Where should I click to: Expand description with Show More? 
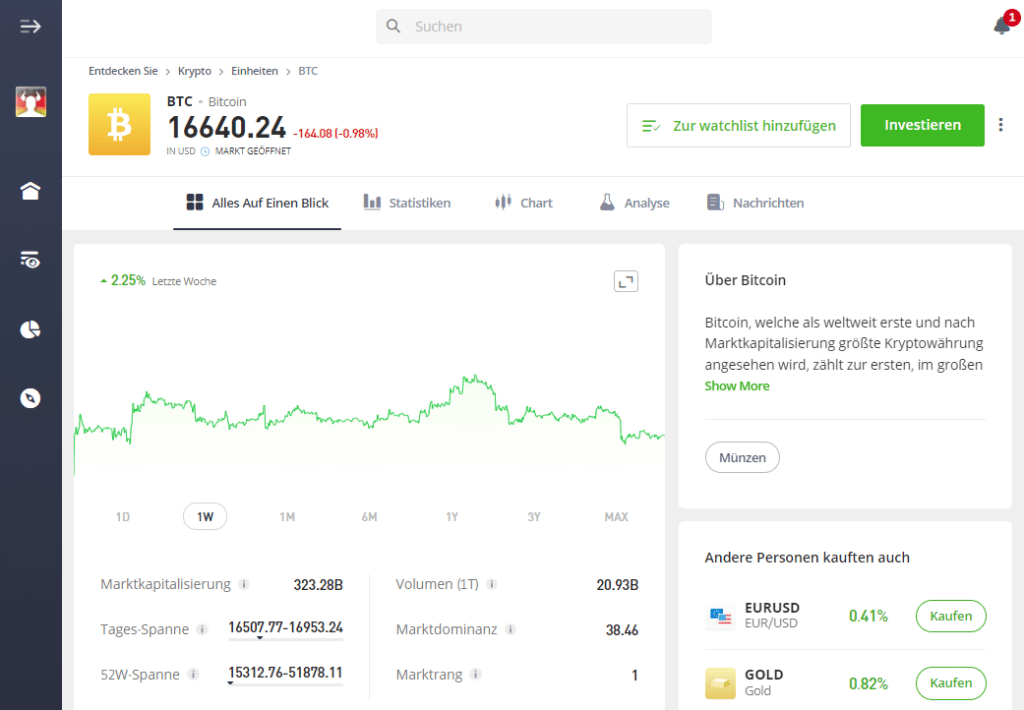click(737, 386)
